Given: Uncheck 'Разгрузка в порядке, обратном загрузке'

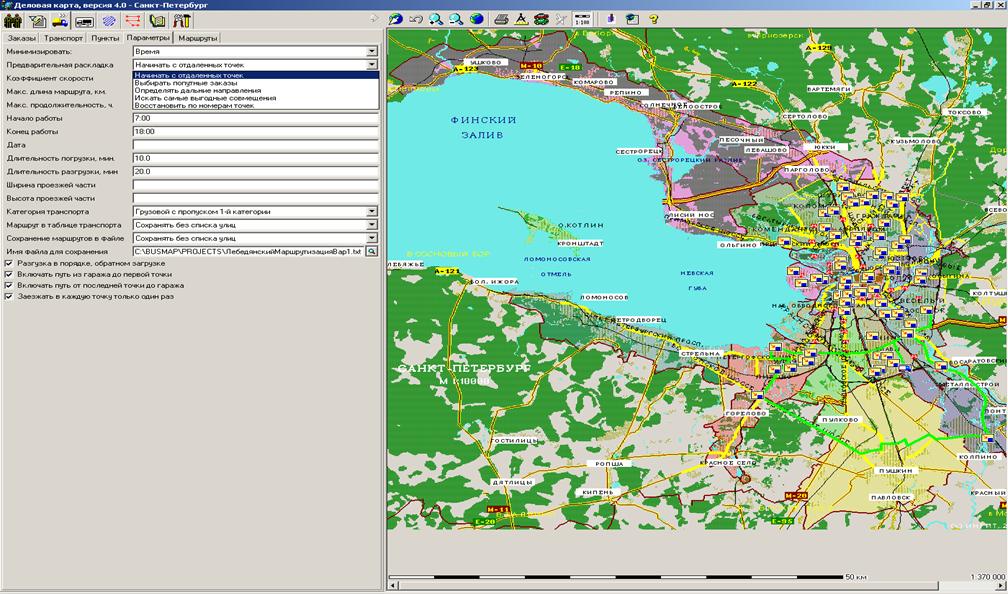Looking at the screenshot, I should (x=9, y=263).
